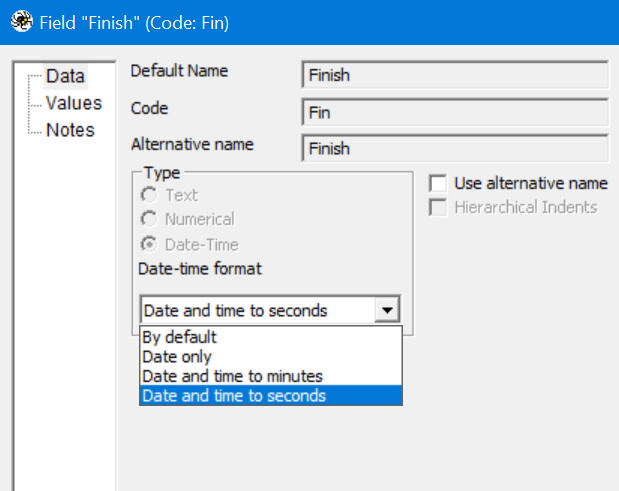Click the Date-time format dropdown arrow

click(x=387, y=310)
